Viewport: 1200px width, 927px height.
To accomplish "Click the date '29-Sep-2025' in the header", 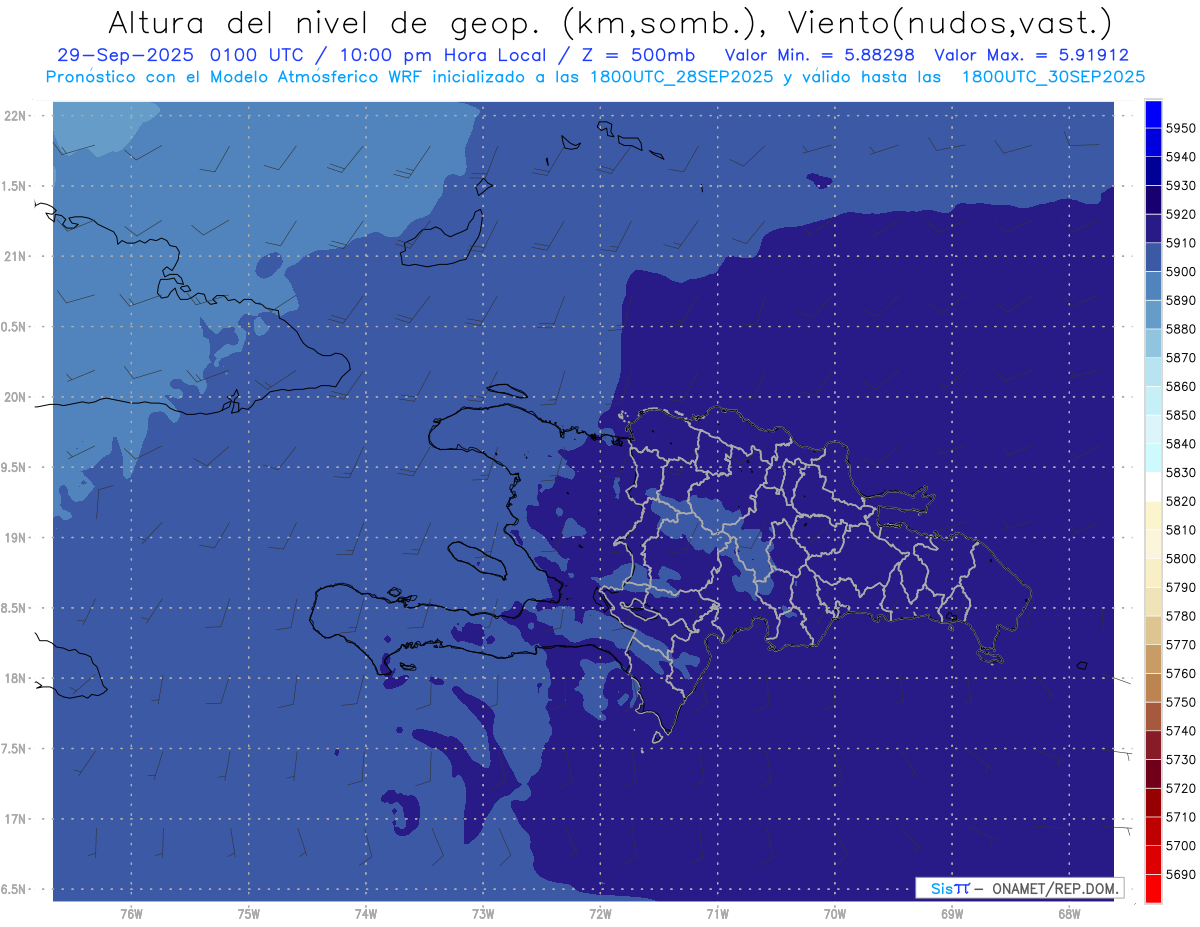I will click(x=126, y=56).
